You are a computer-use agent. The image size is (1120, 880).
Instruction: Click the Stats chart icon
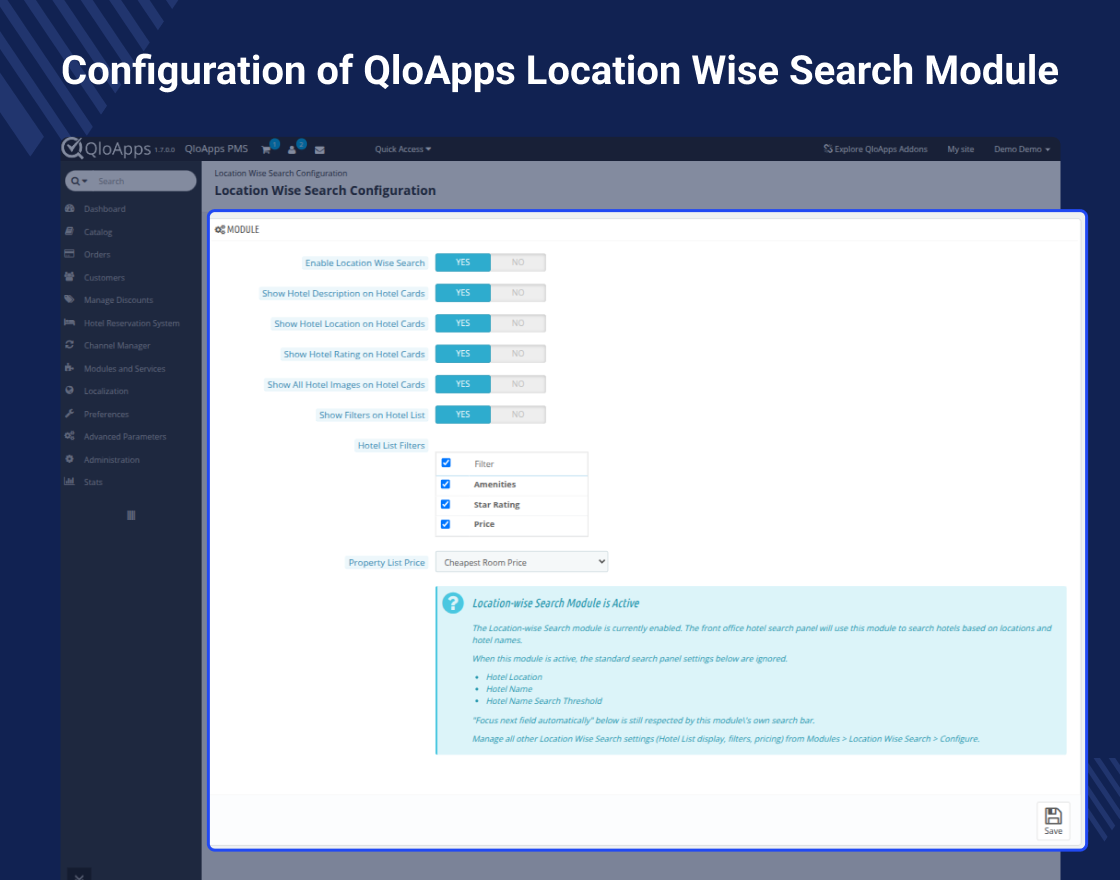[69, 481]
